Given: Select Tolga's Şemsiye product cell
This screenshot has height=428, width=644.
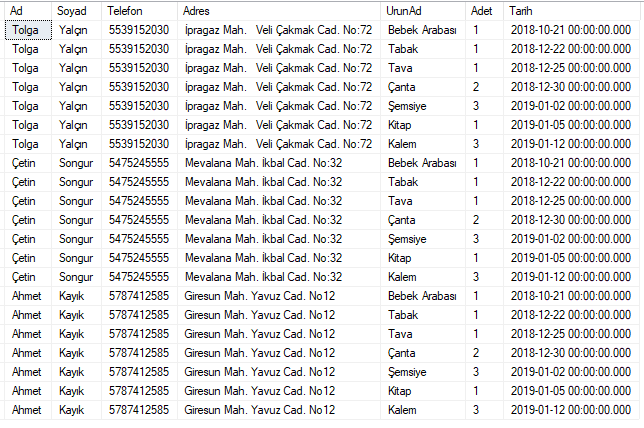Looking at the screenshot, I should click(423, 106).
